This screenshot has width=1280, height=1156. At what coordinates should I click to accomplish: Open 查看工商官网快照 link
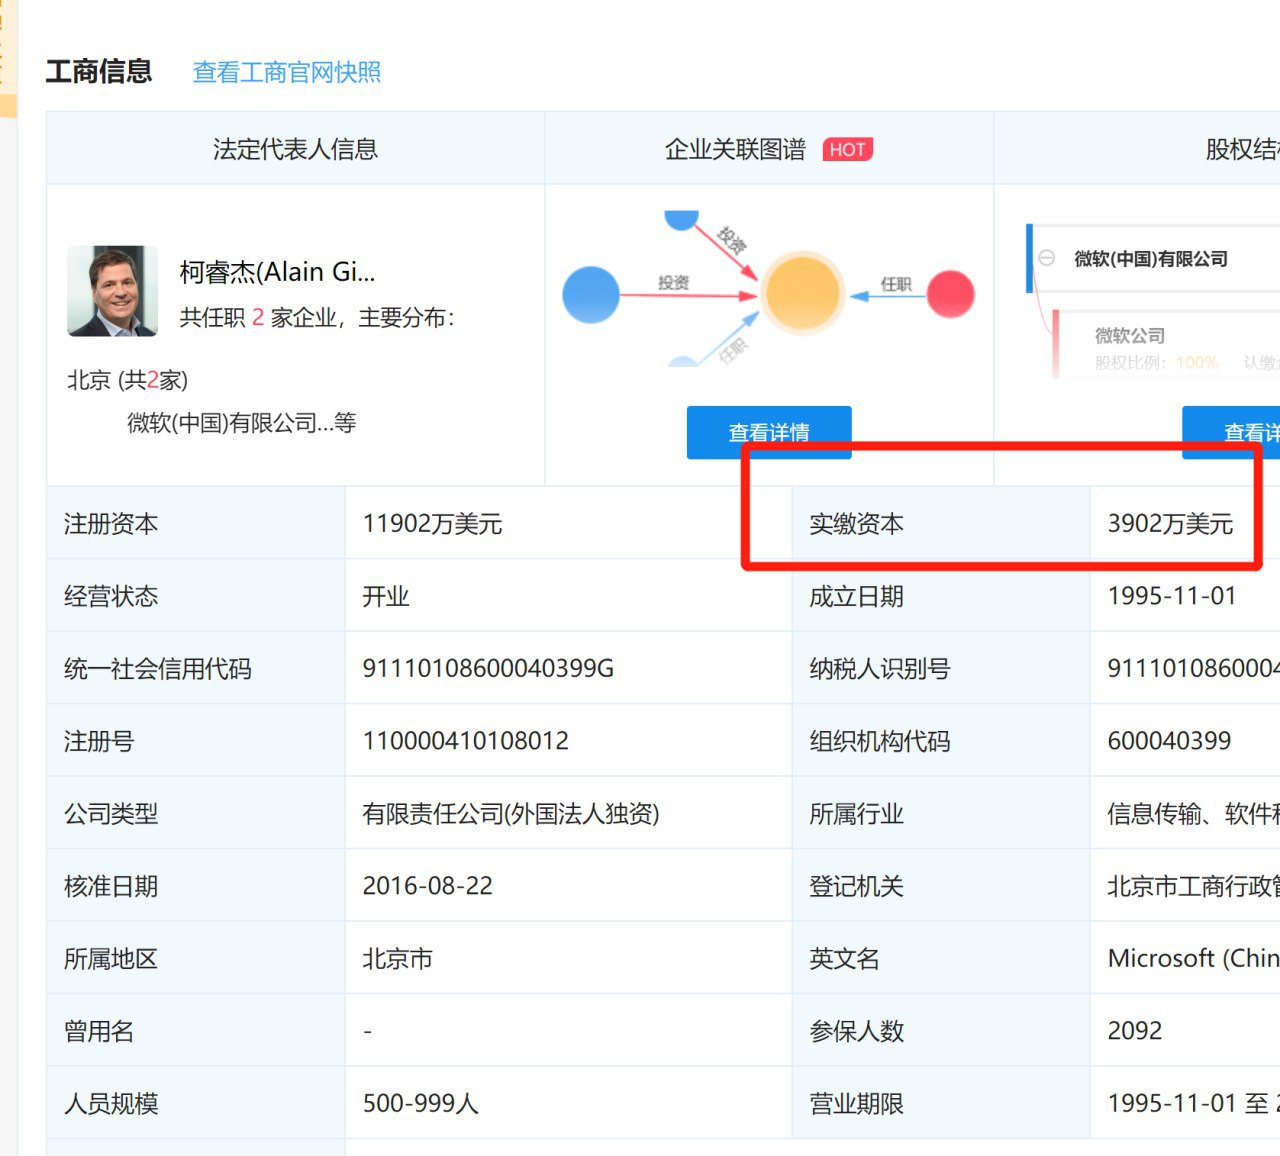pyautogui.click(x=286, y=72)
